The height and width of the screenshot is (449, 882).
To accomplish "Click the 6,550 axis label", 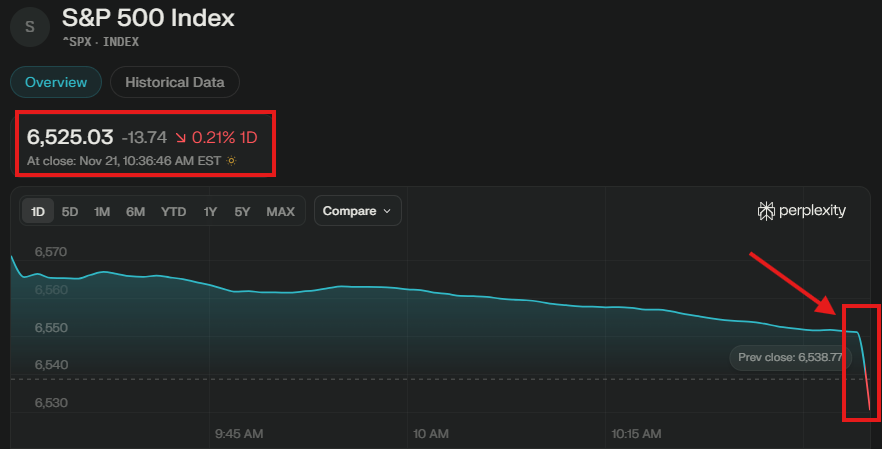I will (51, 327).
